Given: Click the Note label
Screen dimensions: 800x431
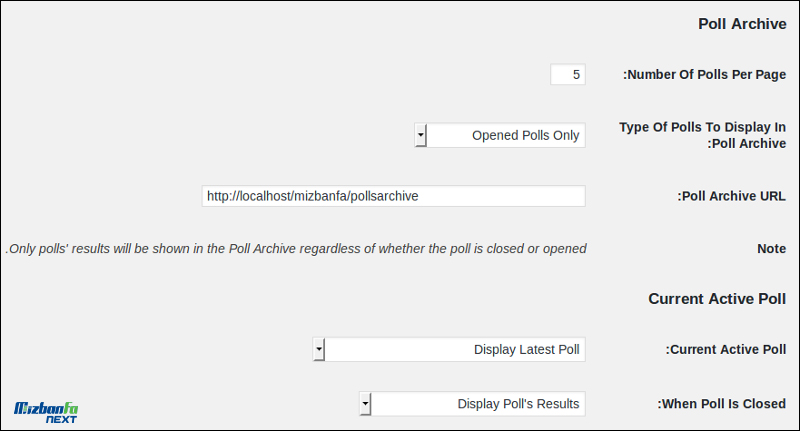Looking at the screenshot, I should pyautogui.click(x=771, y=248).
